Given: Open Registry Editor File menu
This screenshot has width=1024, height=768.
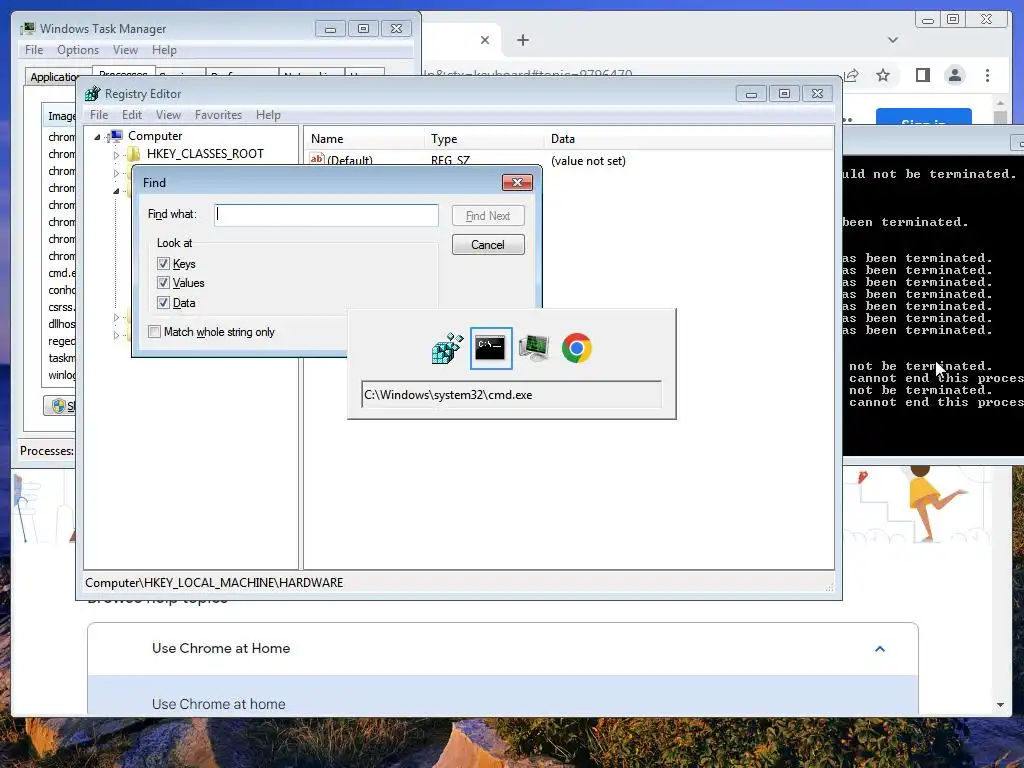Looking at the screenshot, I should 99,115.
